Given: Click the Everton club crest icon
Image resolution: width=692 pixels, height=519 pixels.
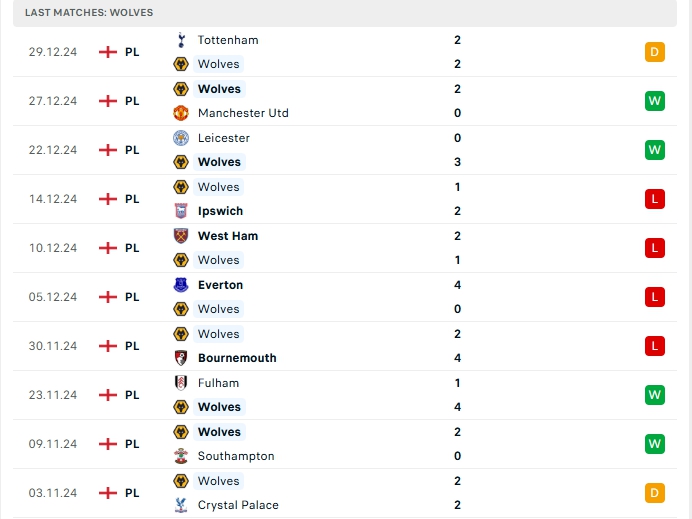Looking at the screenshot, I should click(181, 285).
